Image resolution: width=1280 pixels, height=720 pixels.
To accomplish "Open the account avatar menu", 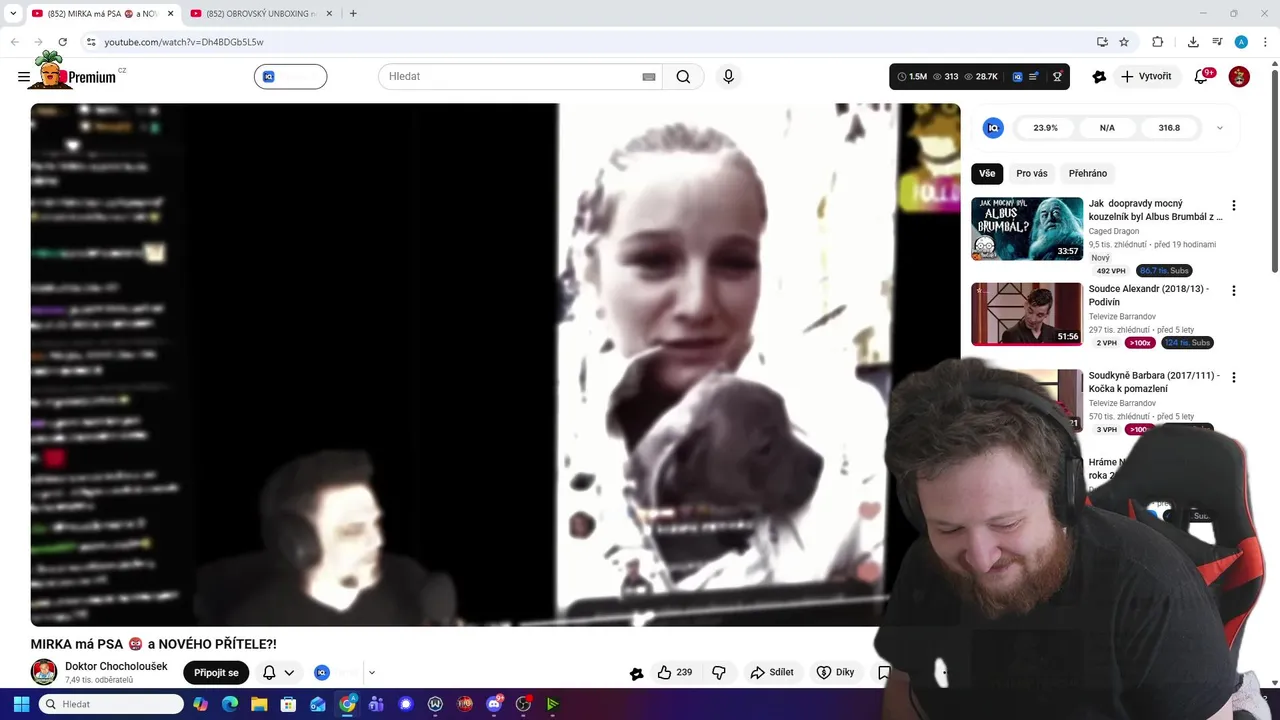I will tap(1239, 77).
